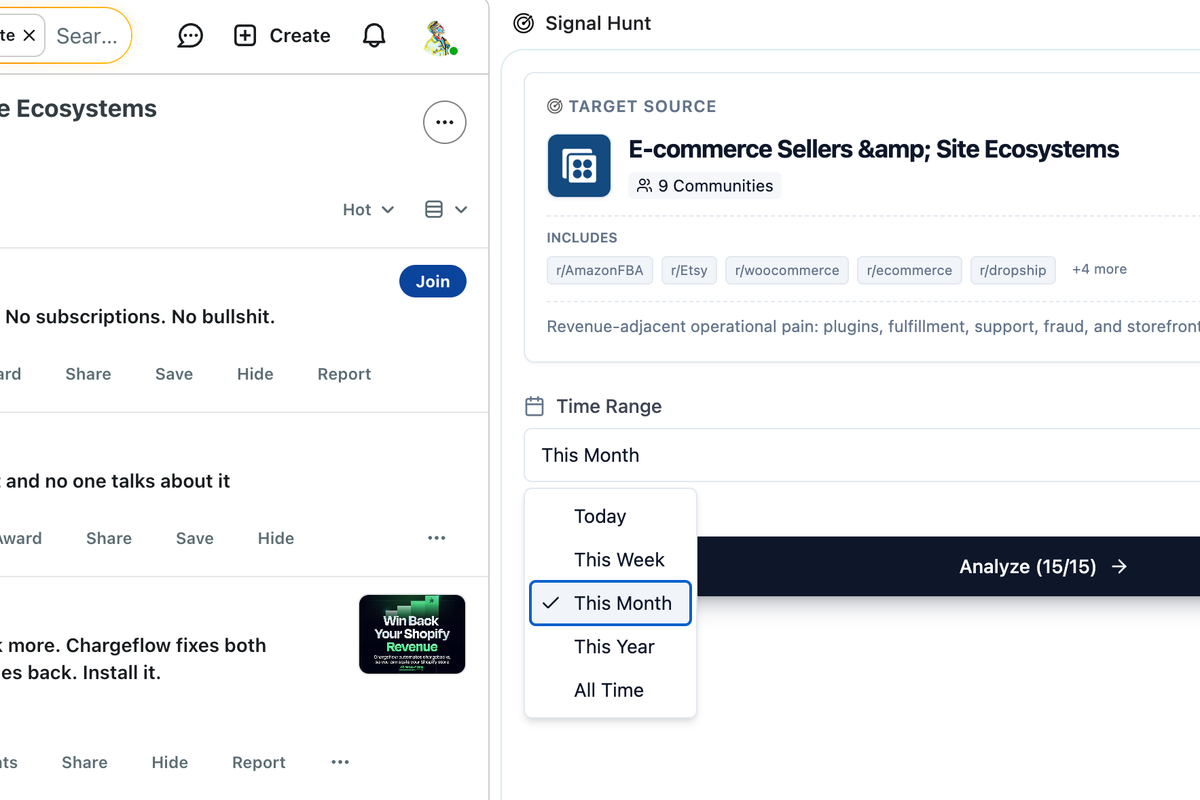Hide the No subscriptions post
Image resolution: width=1200 pixels, height=800 pixels.
[x=255, y=374]
